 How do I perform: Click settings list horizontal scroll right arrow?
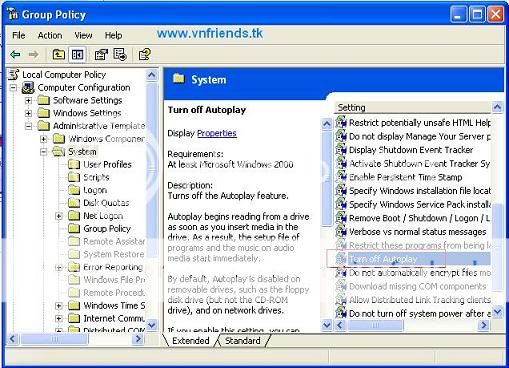[x=484, y=325]
